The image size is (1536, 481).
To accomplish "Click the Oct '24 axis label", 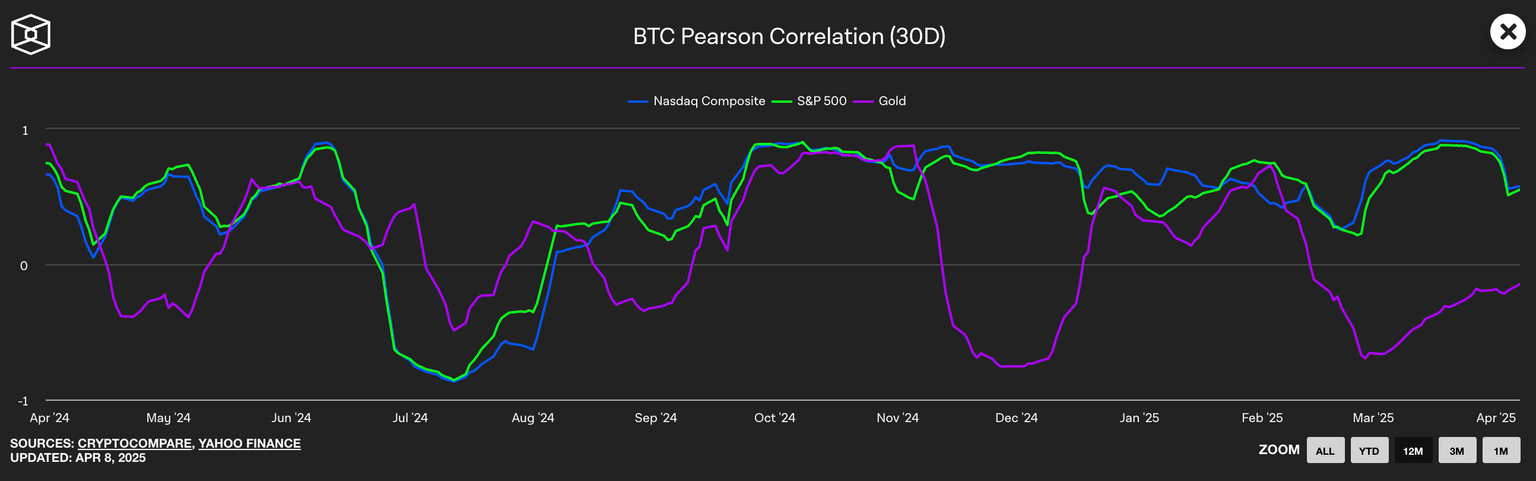I will click(774, 418).
